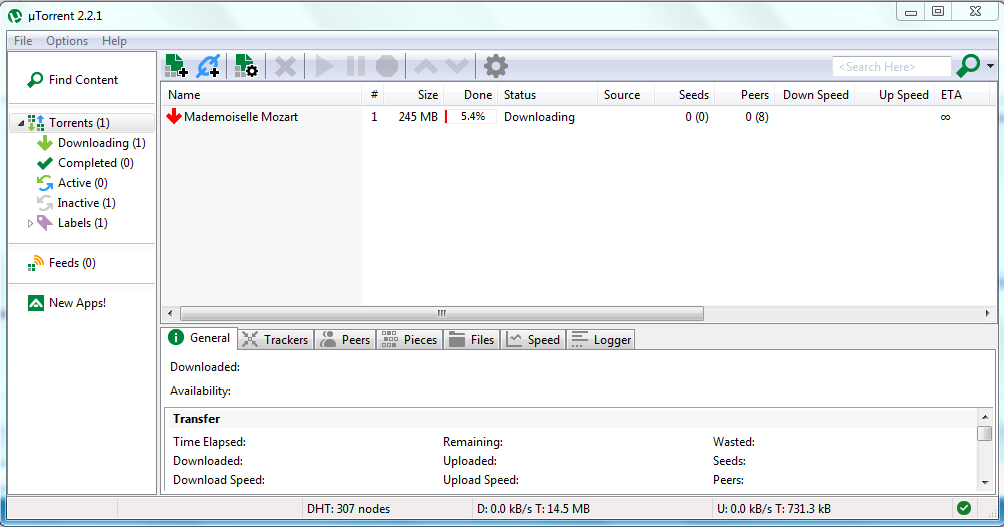The height and width of the screenshot is (527, 1004).
Task: Click upload rate status bar entry
Action: click(773, 508)
